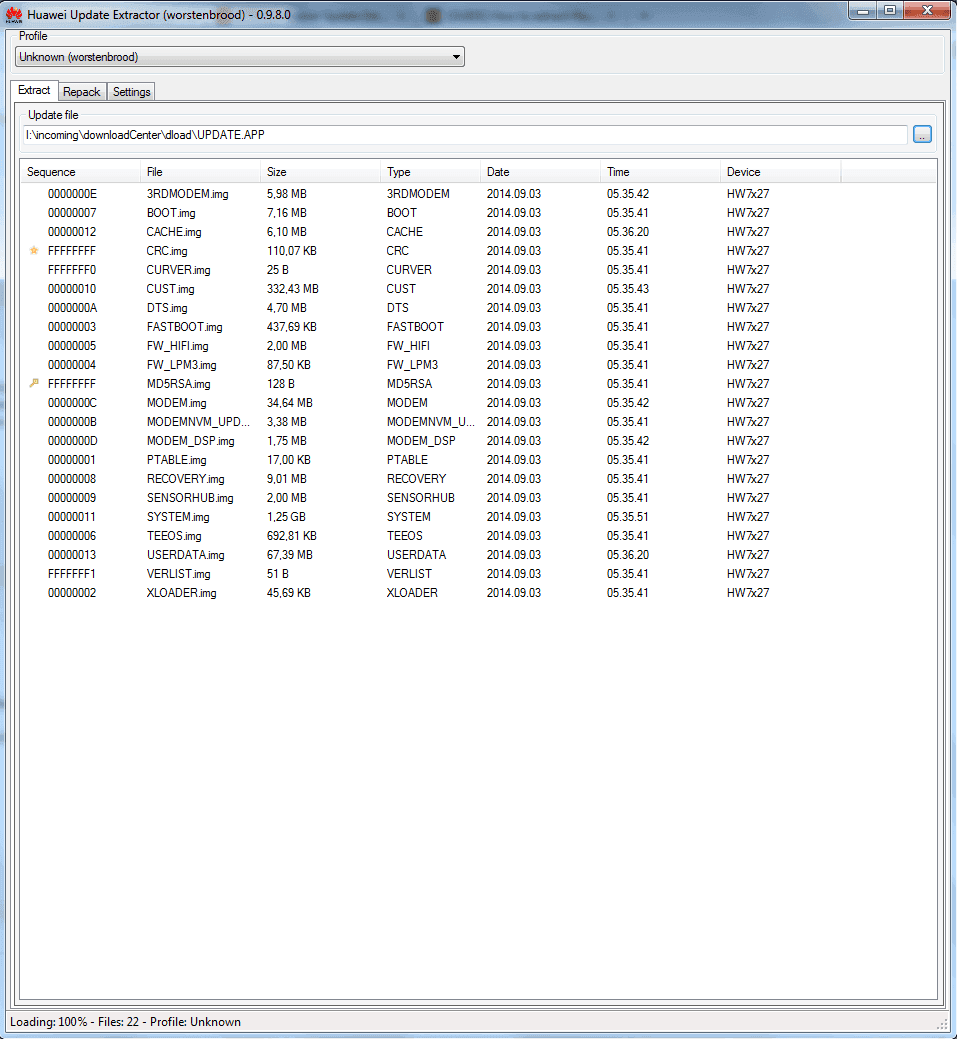Screen dimensions: 957x1039
Task: Click the browse button for update file
Action: [x=922, y=135]
